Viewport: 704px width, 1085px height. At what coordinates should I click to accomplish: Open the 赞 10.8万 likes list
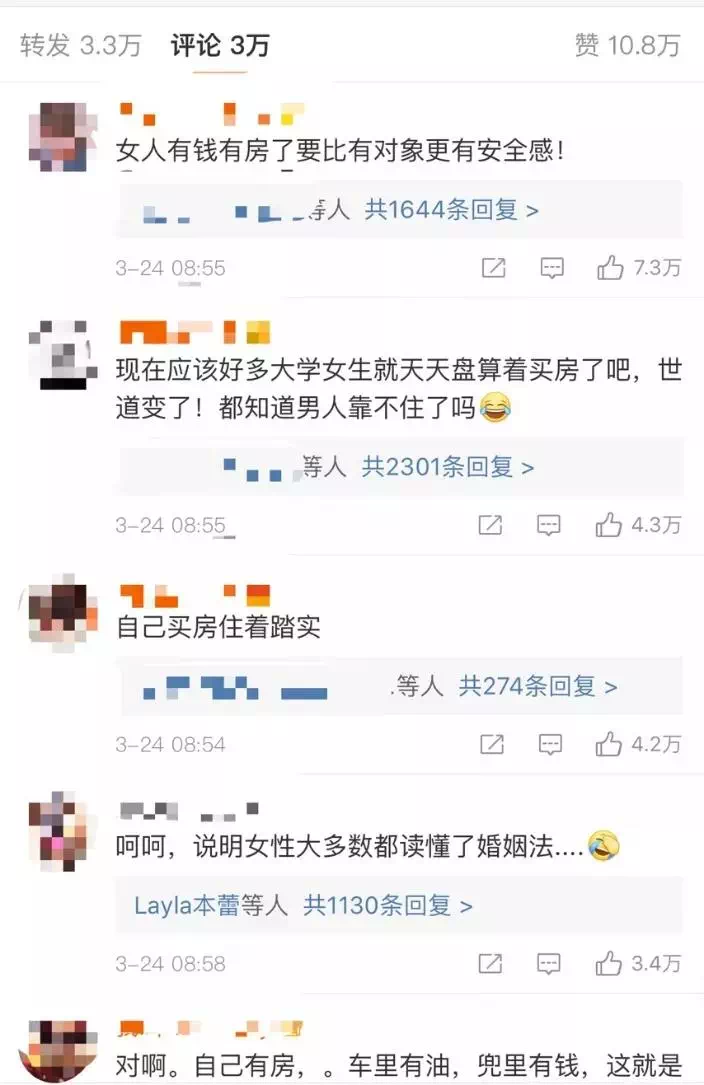(628, 46)
